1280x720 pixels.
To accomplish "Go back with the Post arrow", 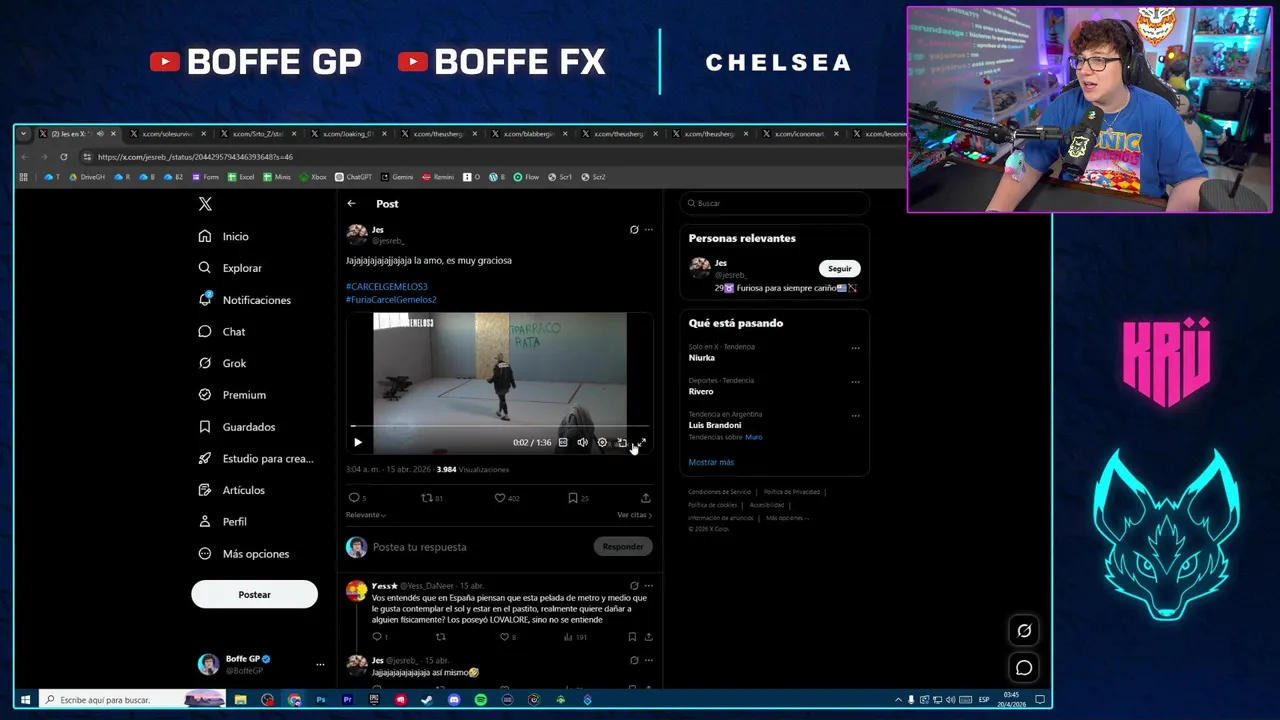I will [x=351, y=204].
